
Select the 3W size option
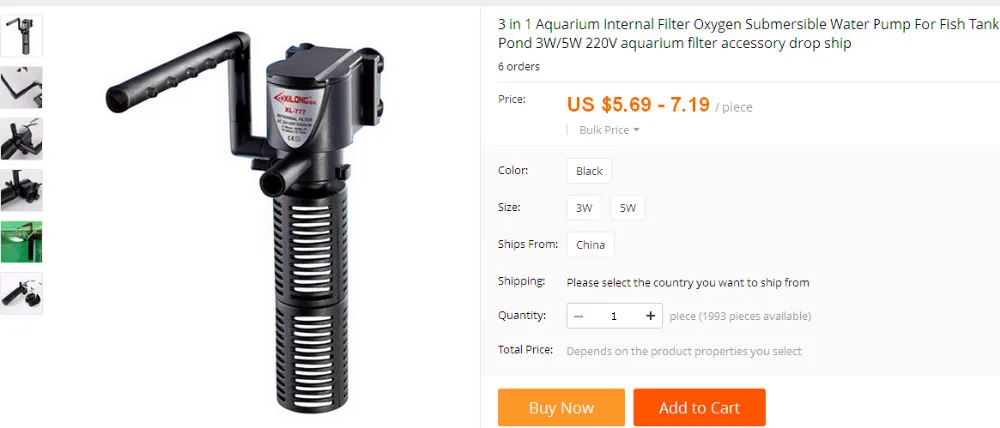pyautogui.click(x=584, y=208)
